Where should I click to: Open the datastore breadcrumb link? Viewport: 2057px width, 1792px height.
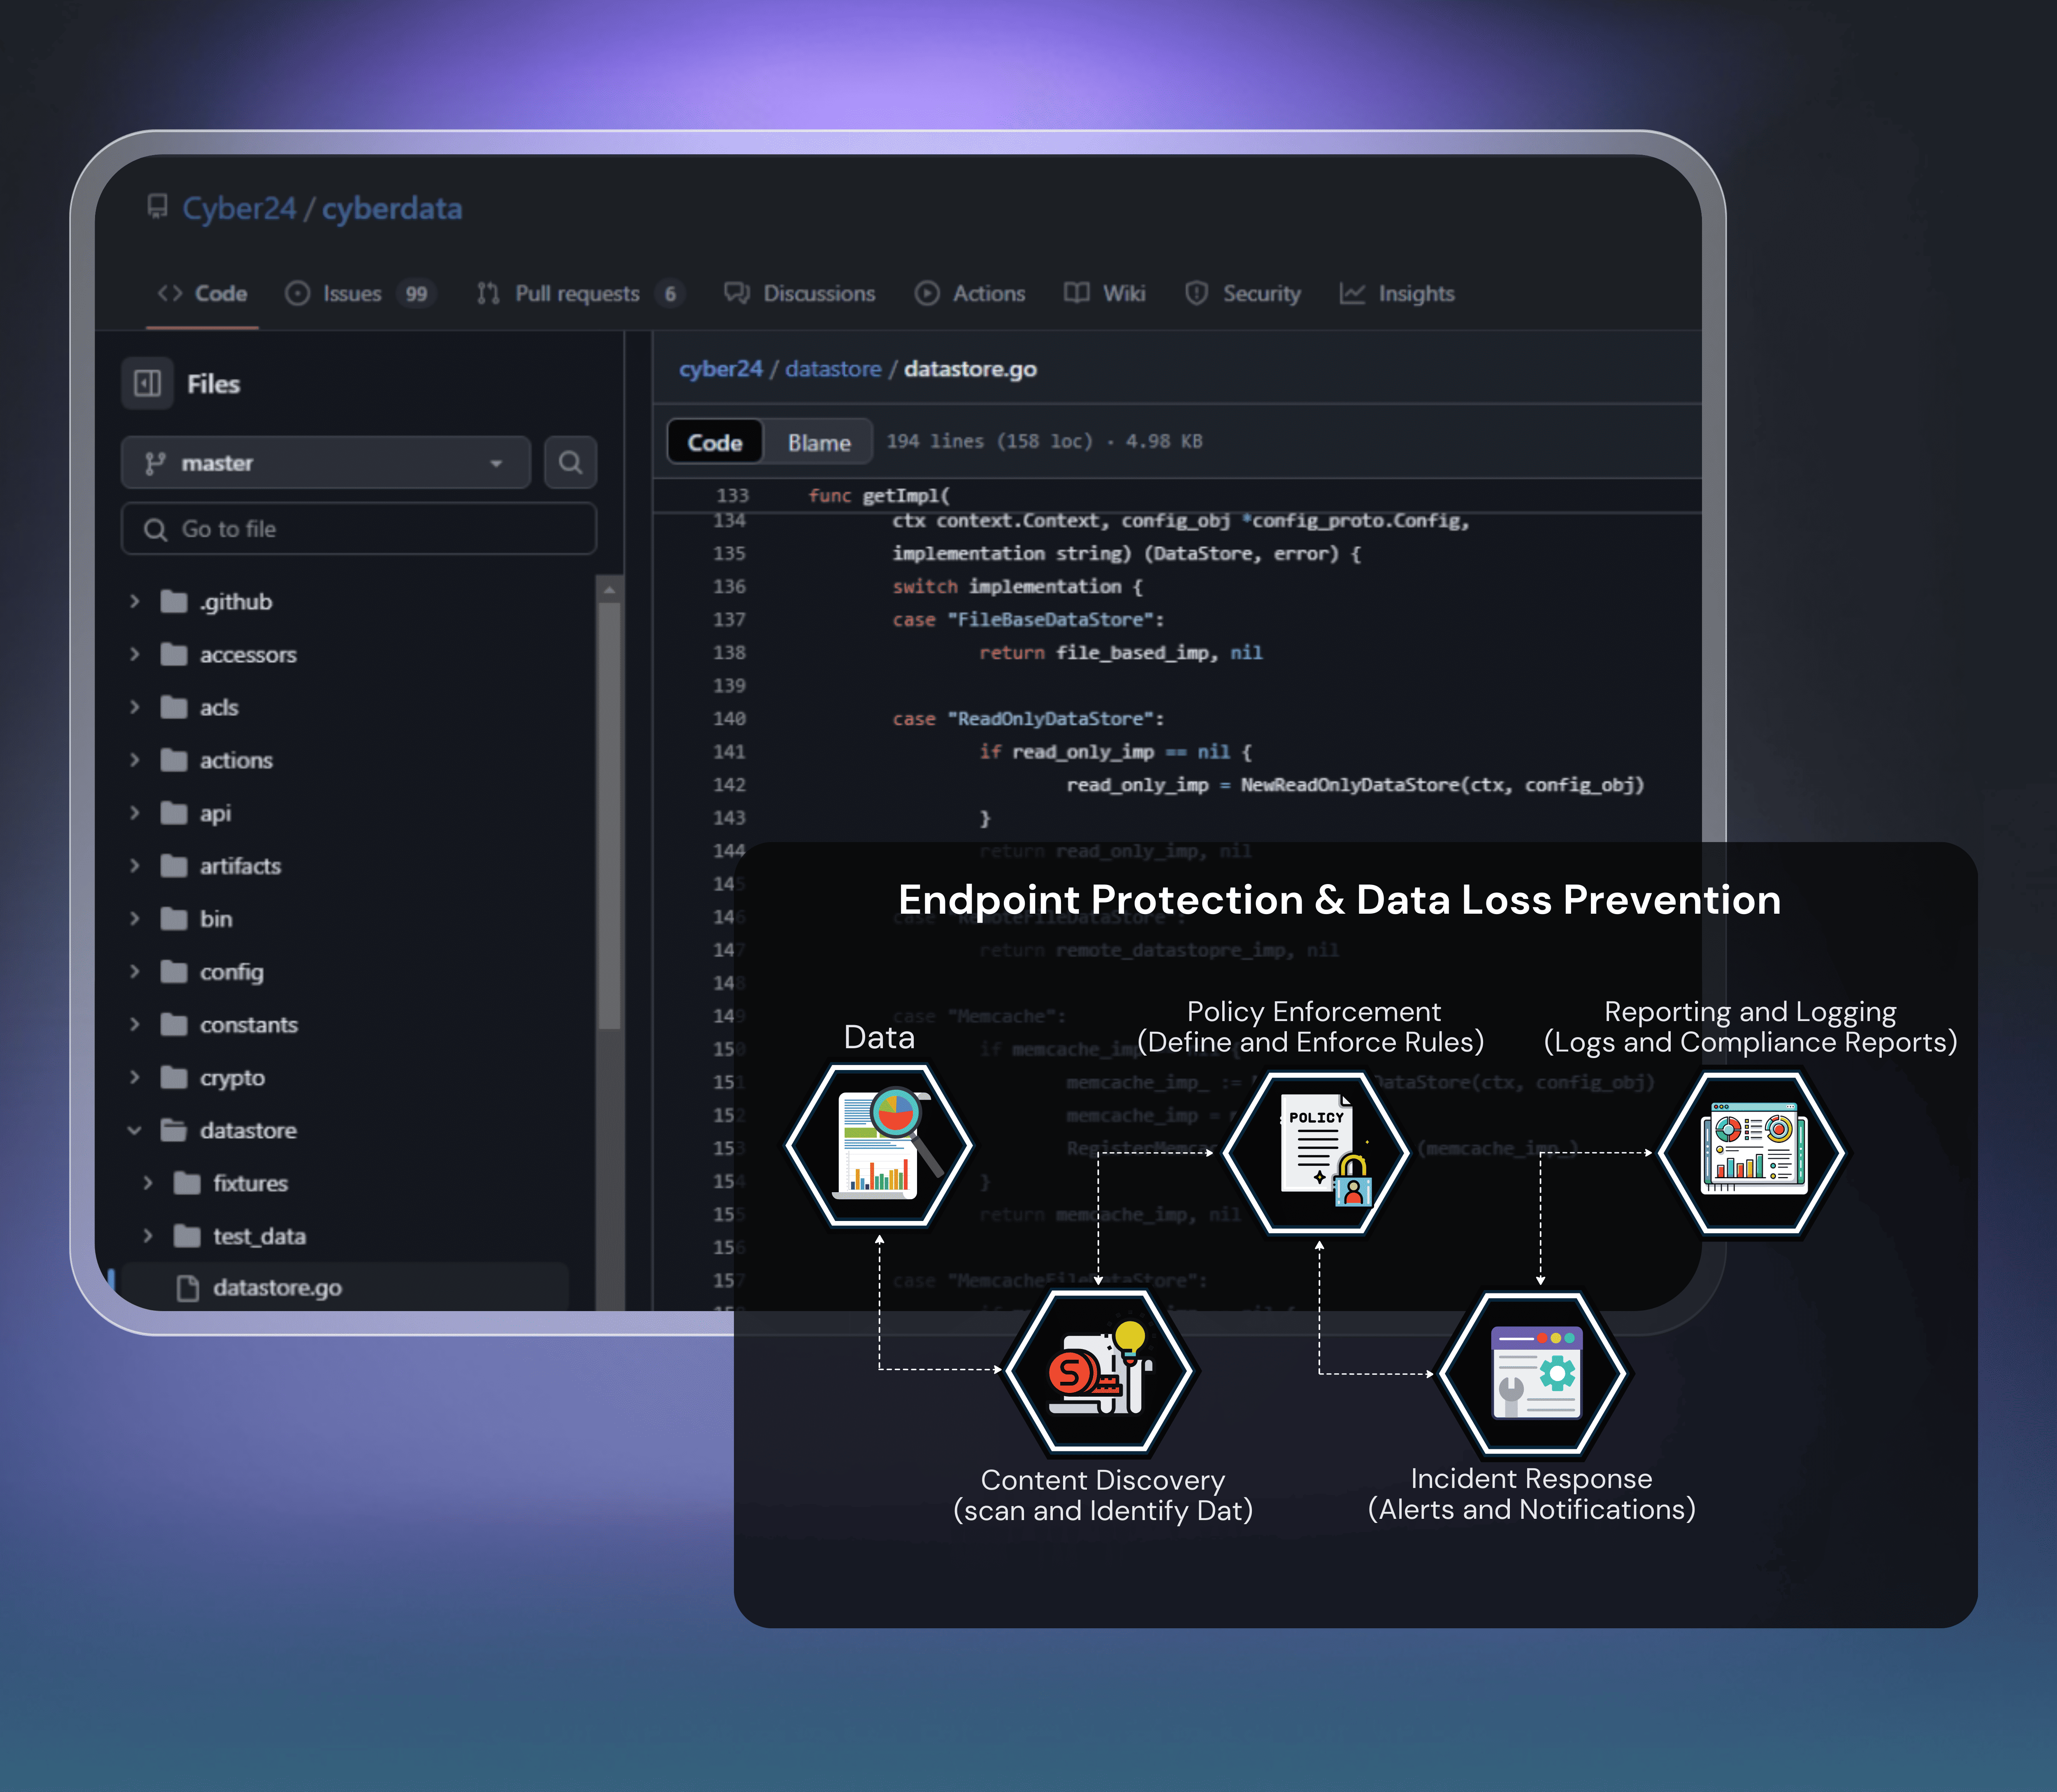point(833,368)
